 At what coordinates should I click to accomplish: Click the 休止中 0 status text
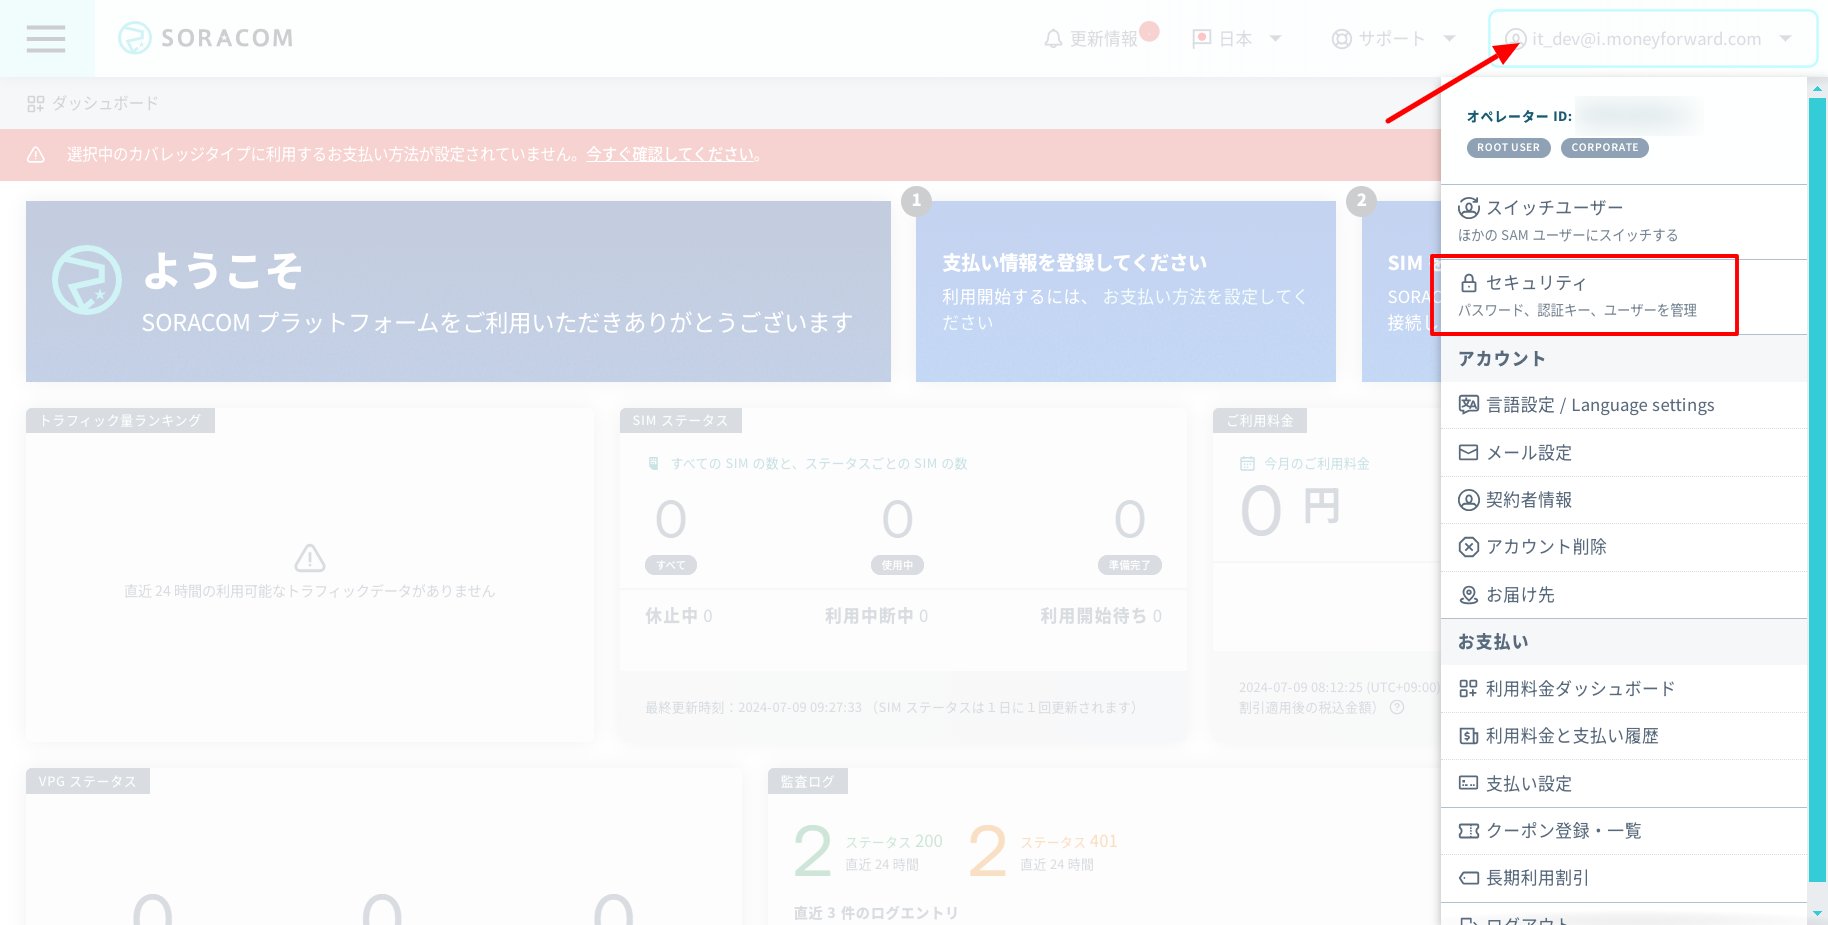coord(679,616)
